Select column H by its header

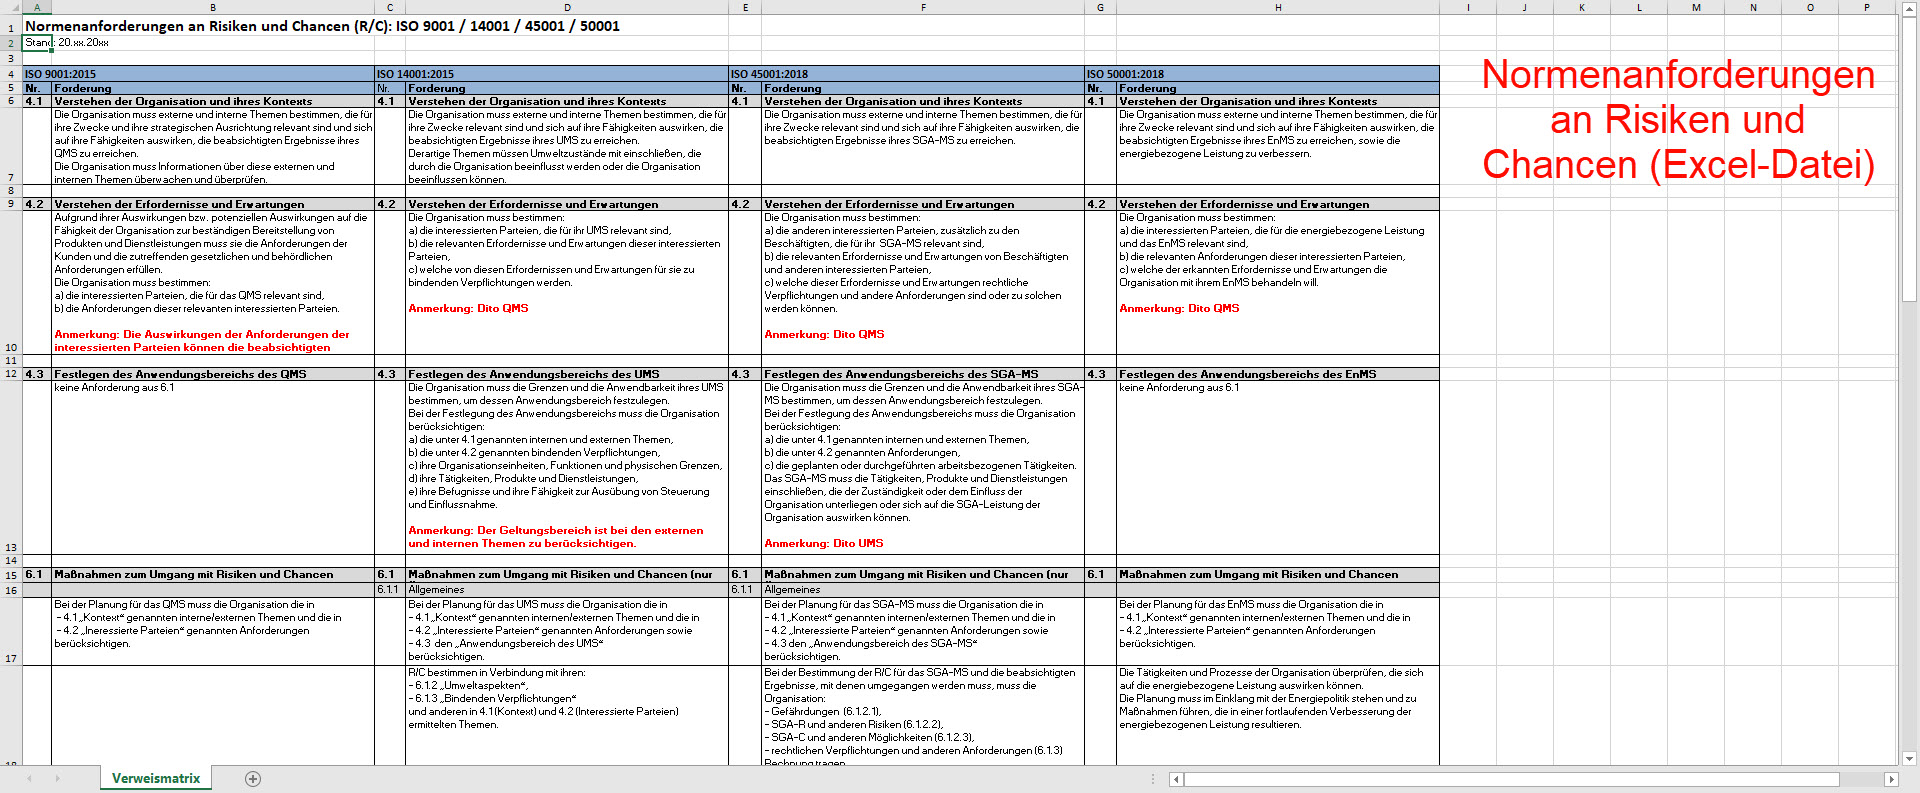1277,7
